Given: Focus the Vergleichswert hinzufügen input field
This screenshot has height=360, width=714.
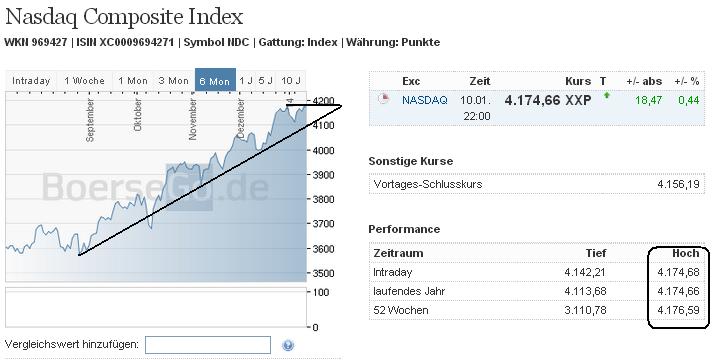Looking at the screenshot, I should pos(208,345).
